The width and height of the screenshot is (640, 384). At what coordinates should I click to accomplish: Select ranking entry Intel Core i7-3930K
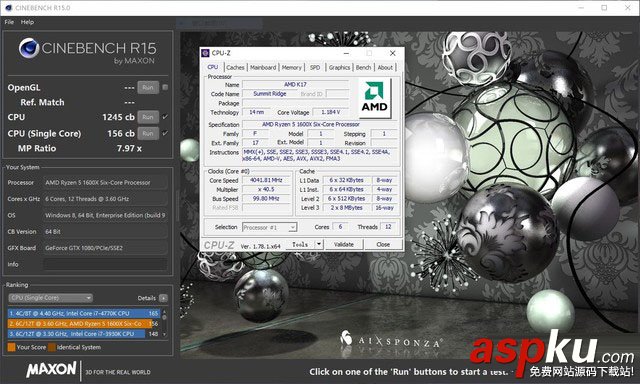pyautogui.click(x=84, y=334)
